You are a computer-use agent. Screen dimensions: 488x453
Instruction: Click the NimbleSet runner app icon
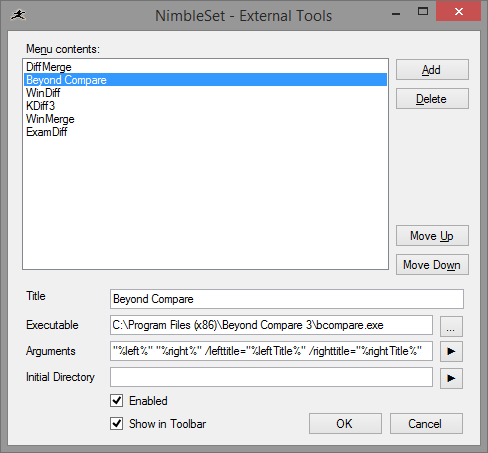coord(18,15)
